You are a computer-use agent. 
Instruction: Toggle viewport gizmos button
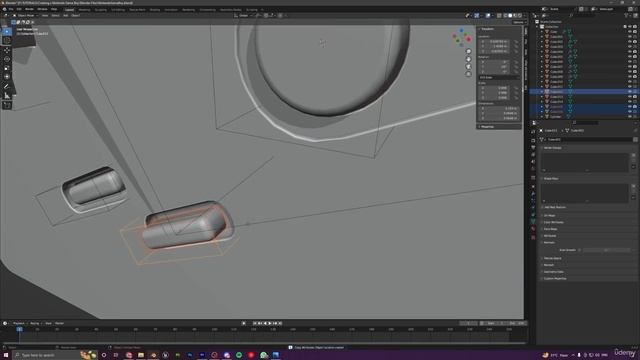pyautogui.click(x=477, y=16)
